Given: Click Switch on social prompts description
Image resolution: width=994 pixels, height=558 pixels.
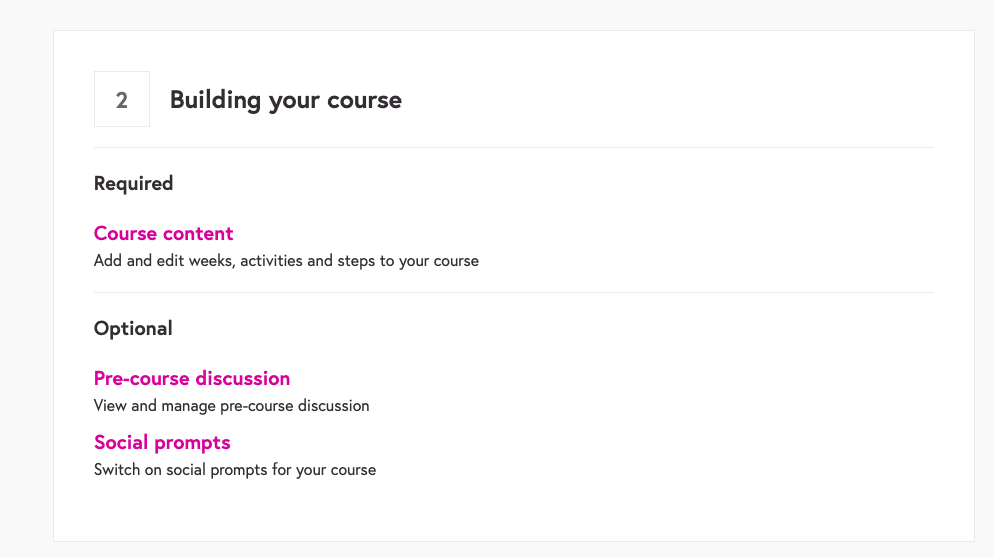Looking at the screenshot, I should pos(235,470).
